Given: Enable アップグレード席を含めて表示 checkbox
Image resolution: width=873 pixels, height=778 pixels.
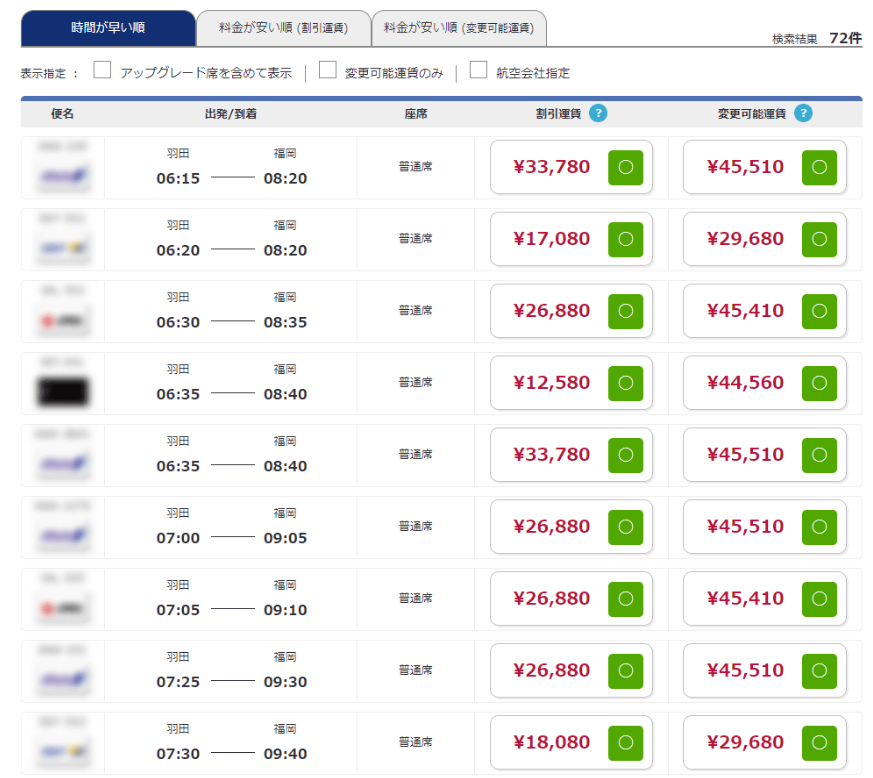Looking at the screenshot, I should pos(102,70).
